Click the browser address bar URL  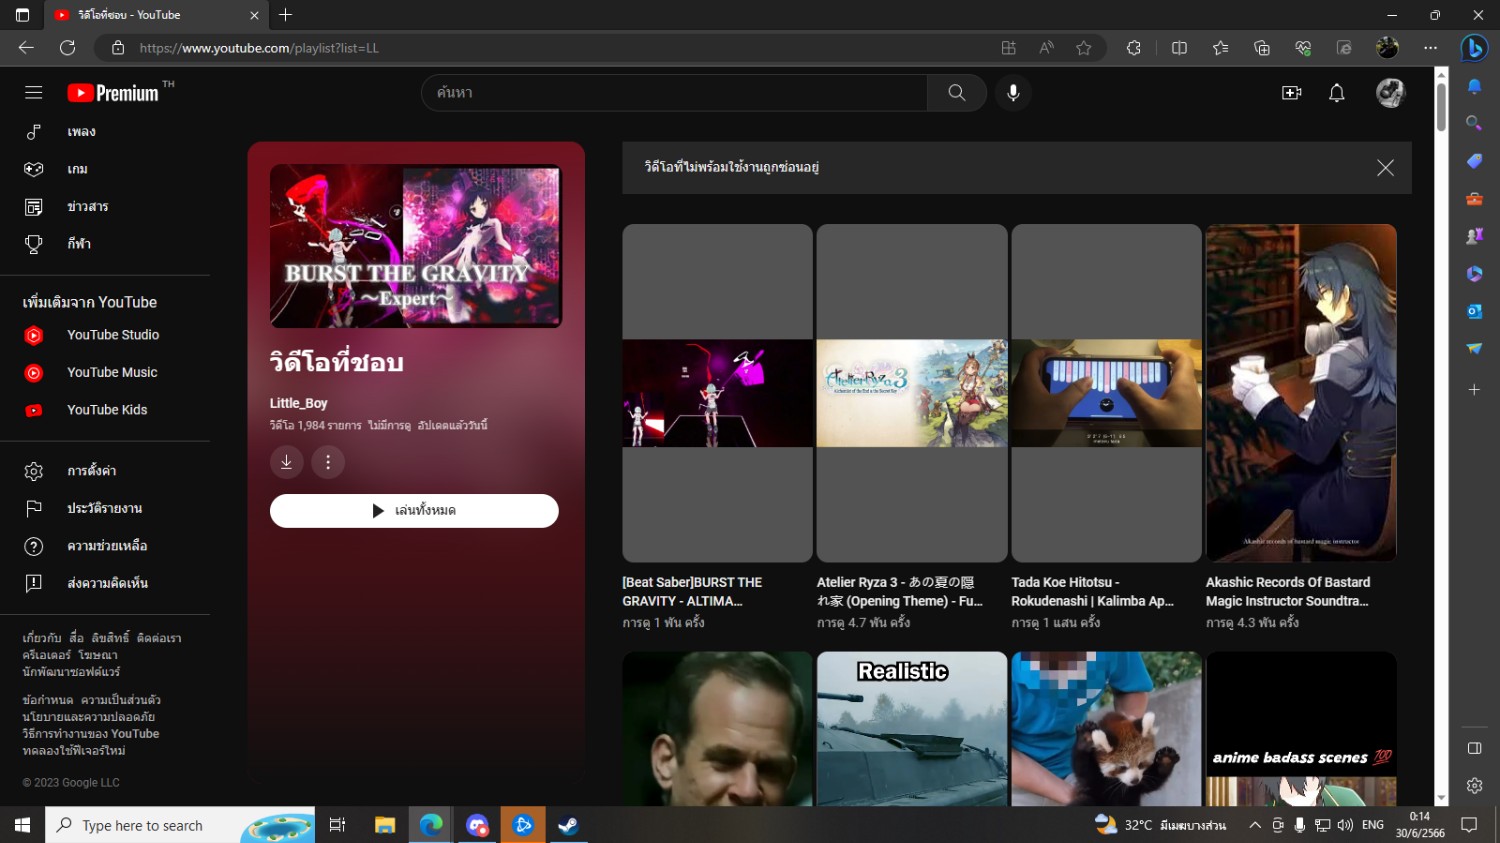pyautogui.click(x=259, y=48)
